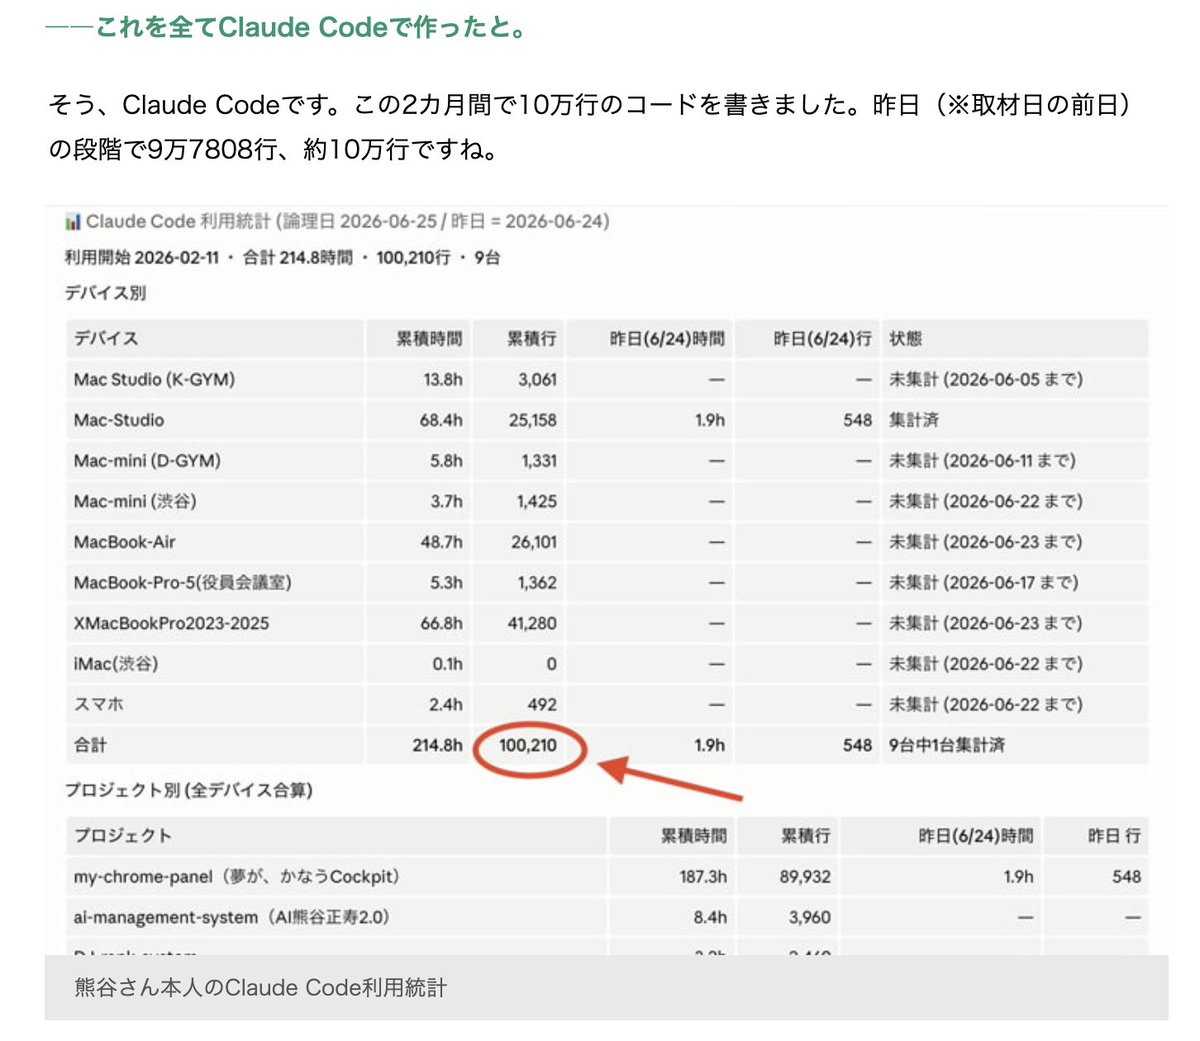This screenshot has width=1200, height=1041.
Task: Click 未集計 (2026-06-17 まで) status
Action: click(x=984, y=582)
